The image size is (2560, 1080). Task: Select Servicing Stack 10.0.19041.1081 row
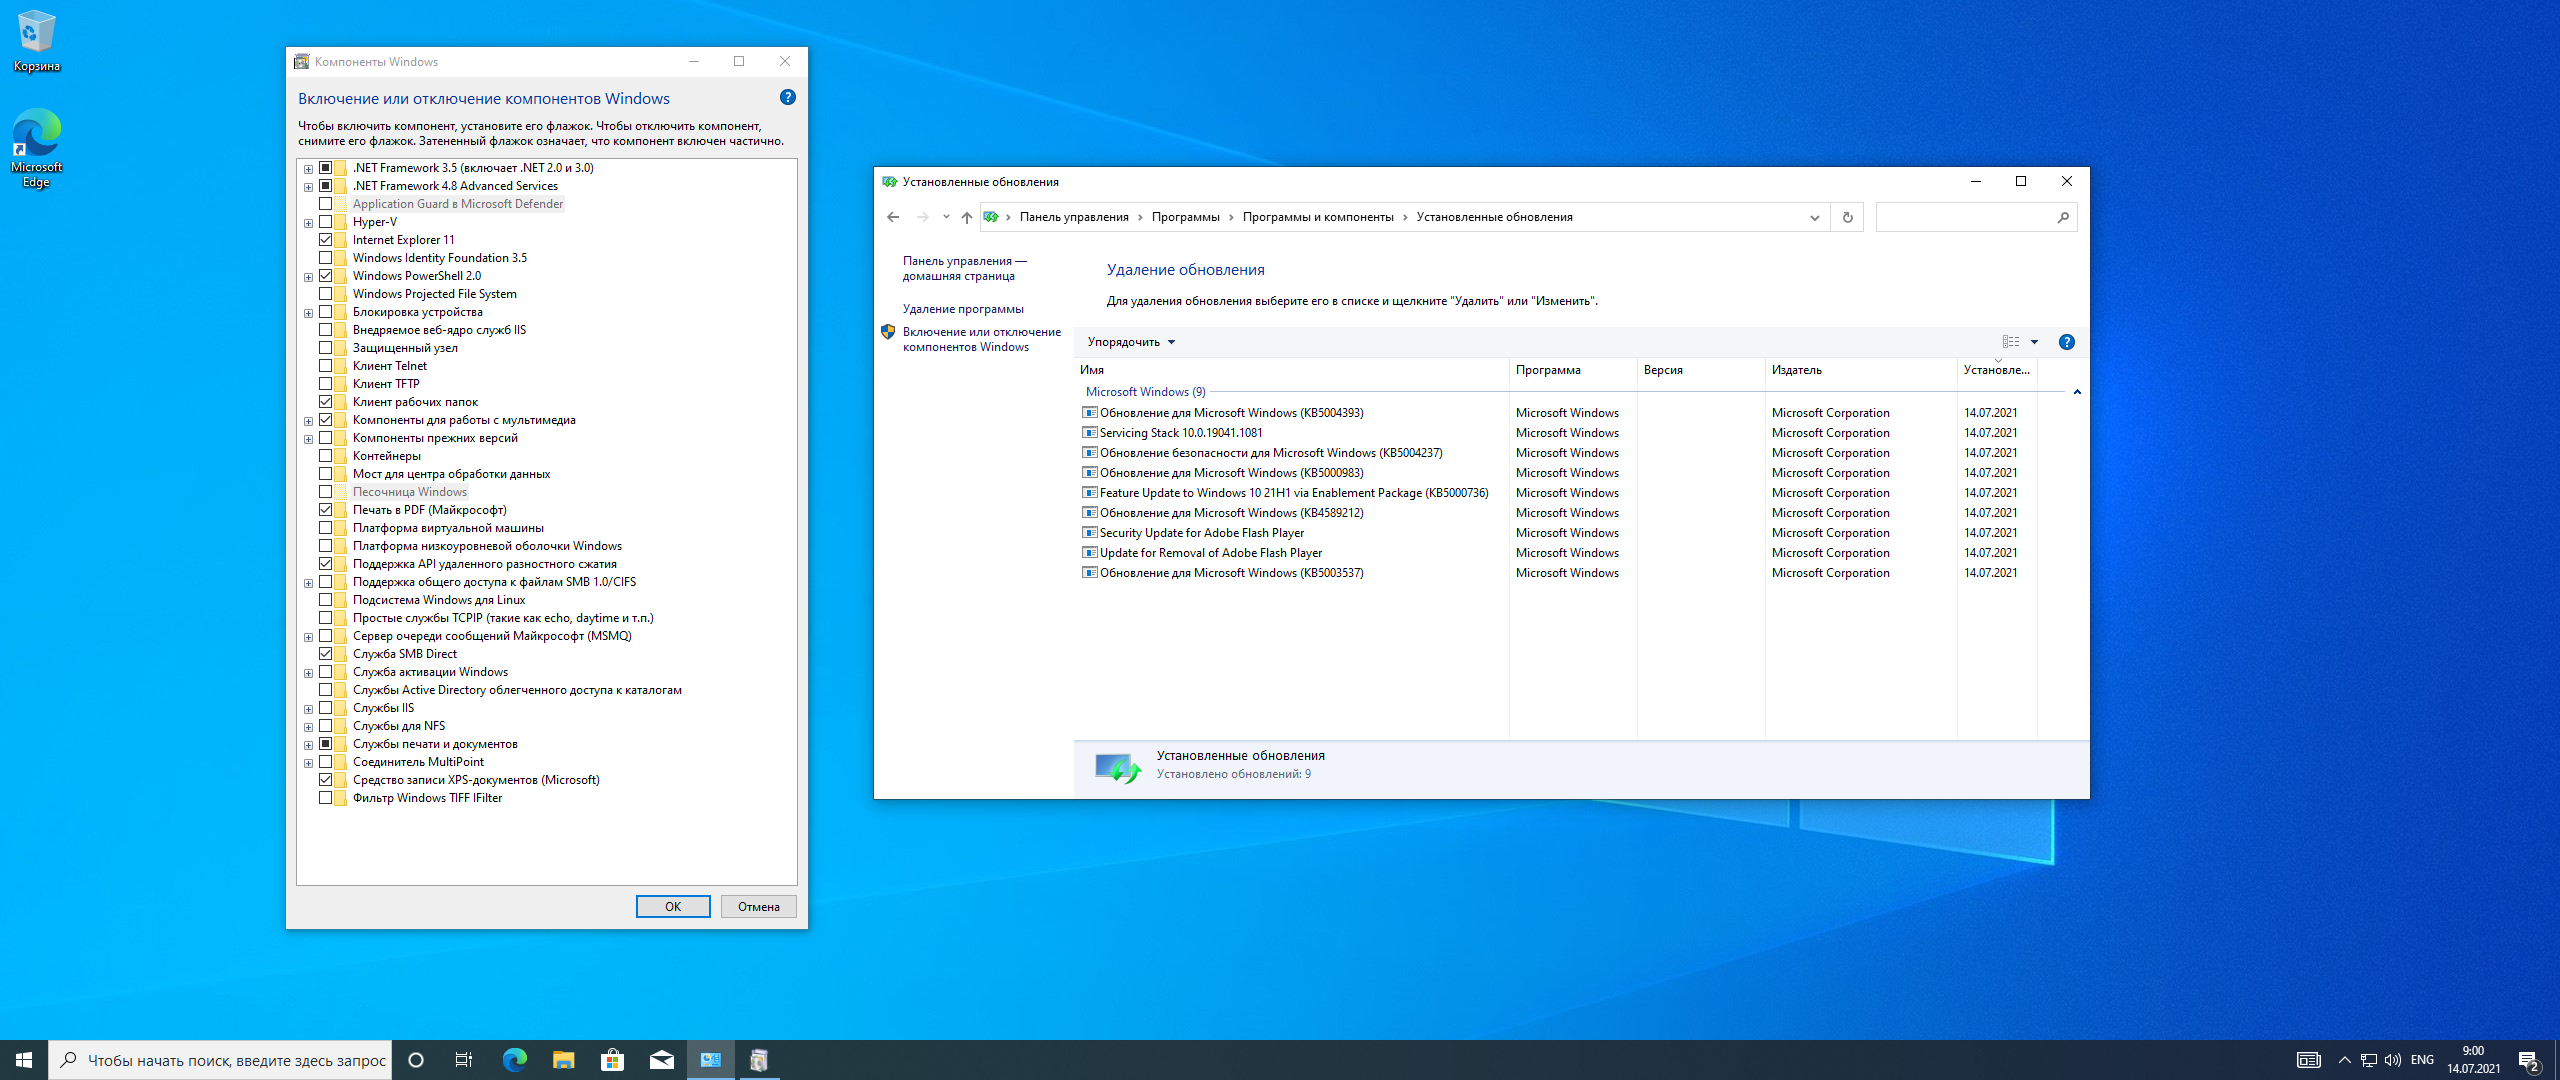pyautogui.click(x=1558, y=433)
